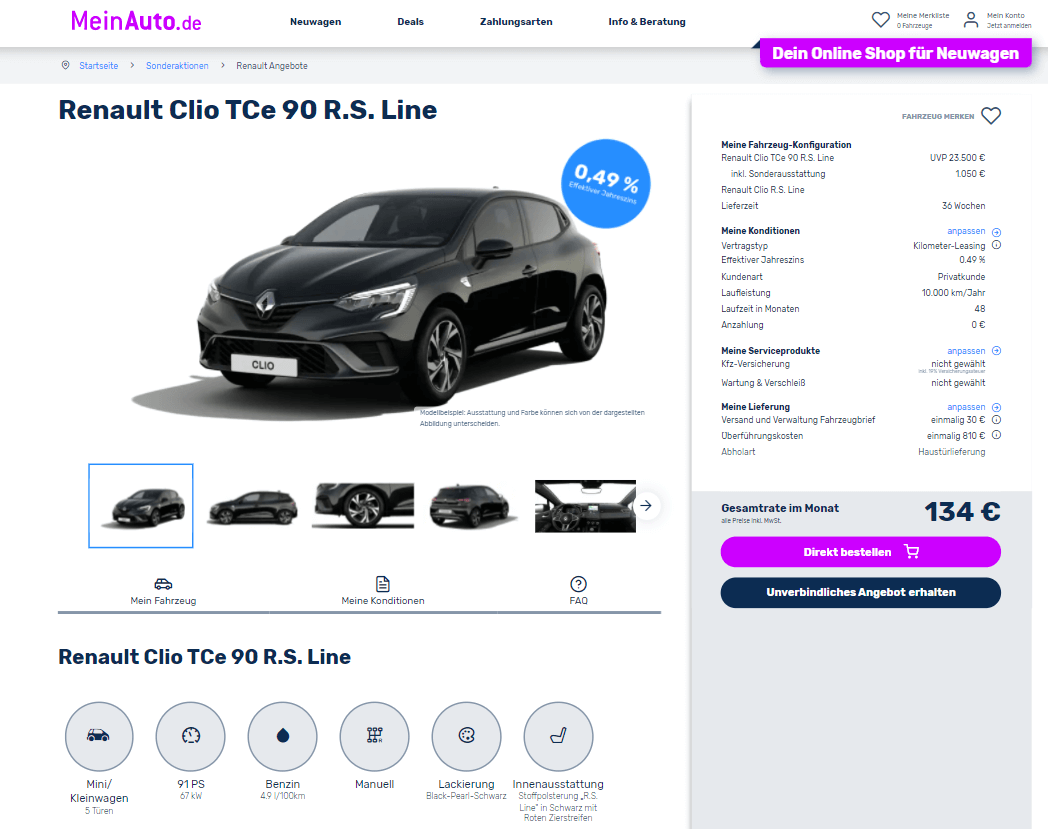The width and height of the screenshot is (1048, 829).
Task: Click the Haustürlieferung value
Action: coord(952,452)
